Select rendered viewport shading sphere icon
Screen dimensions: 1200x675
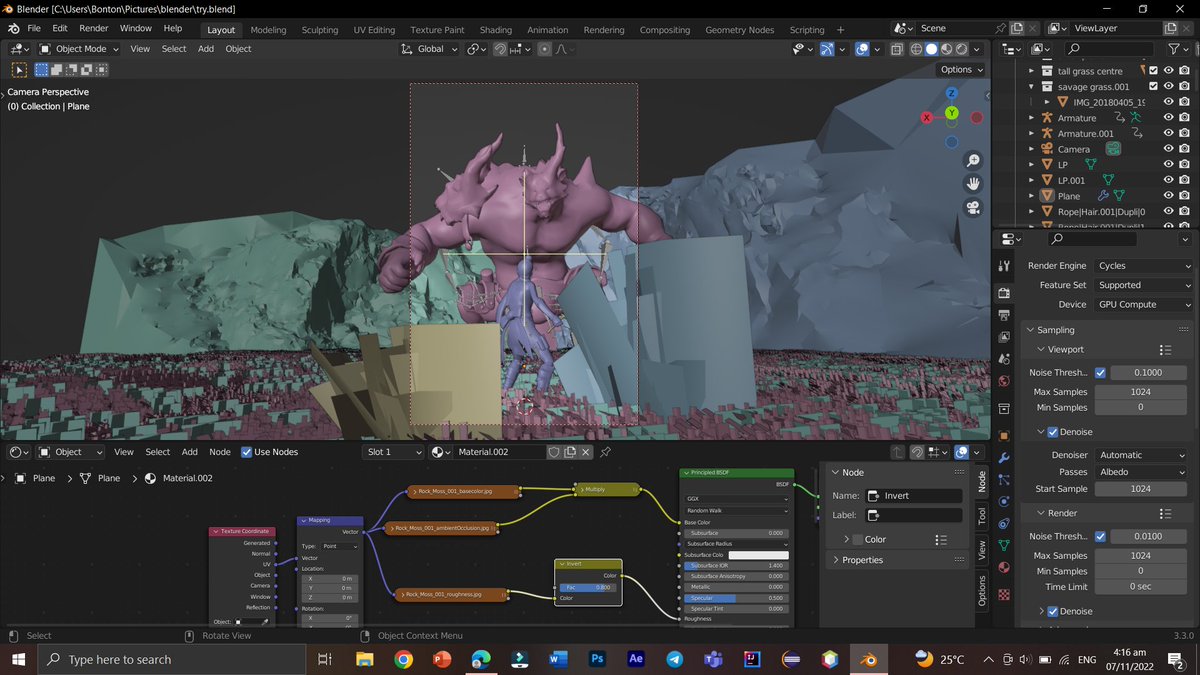tap(962, 49)
